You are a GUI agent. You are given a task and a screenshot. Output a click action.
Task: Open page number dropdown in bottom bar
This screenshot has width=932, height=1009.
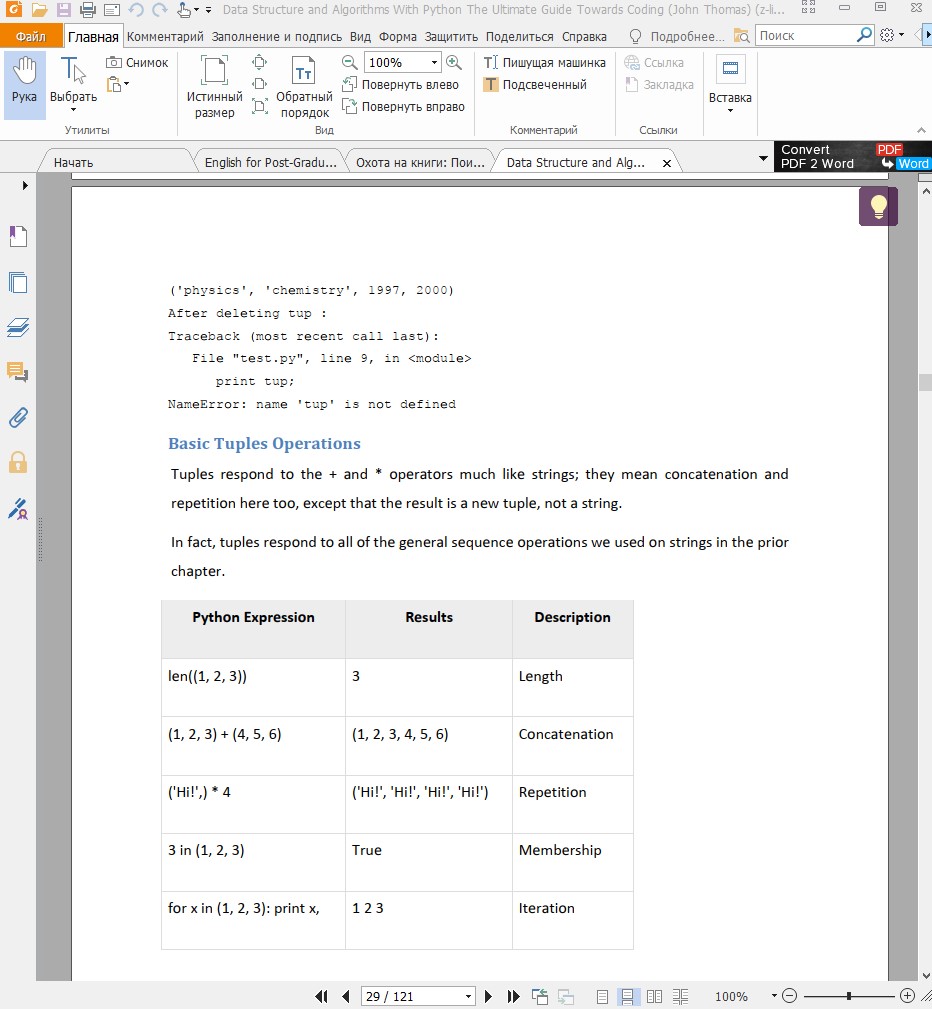tap(469, 996)
